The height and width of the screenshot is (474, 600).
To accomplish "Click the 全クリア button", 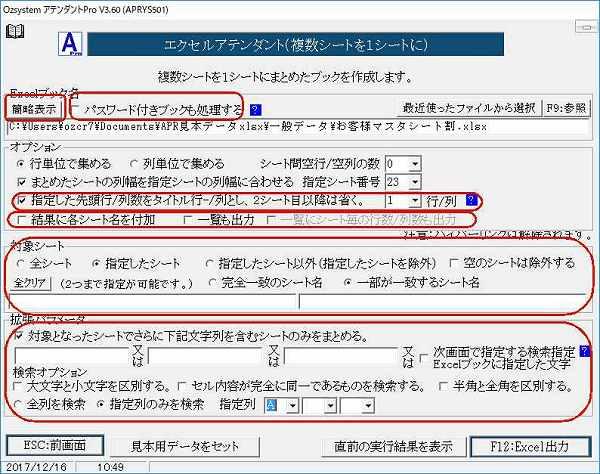I will click(x=30, y=283).
